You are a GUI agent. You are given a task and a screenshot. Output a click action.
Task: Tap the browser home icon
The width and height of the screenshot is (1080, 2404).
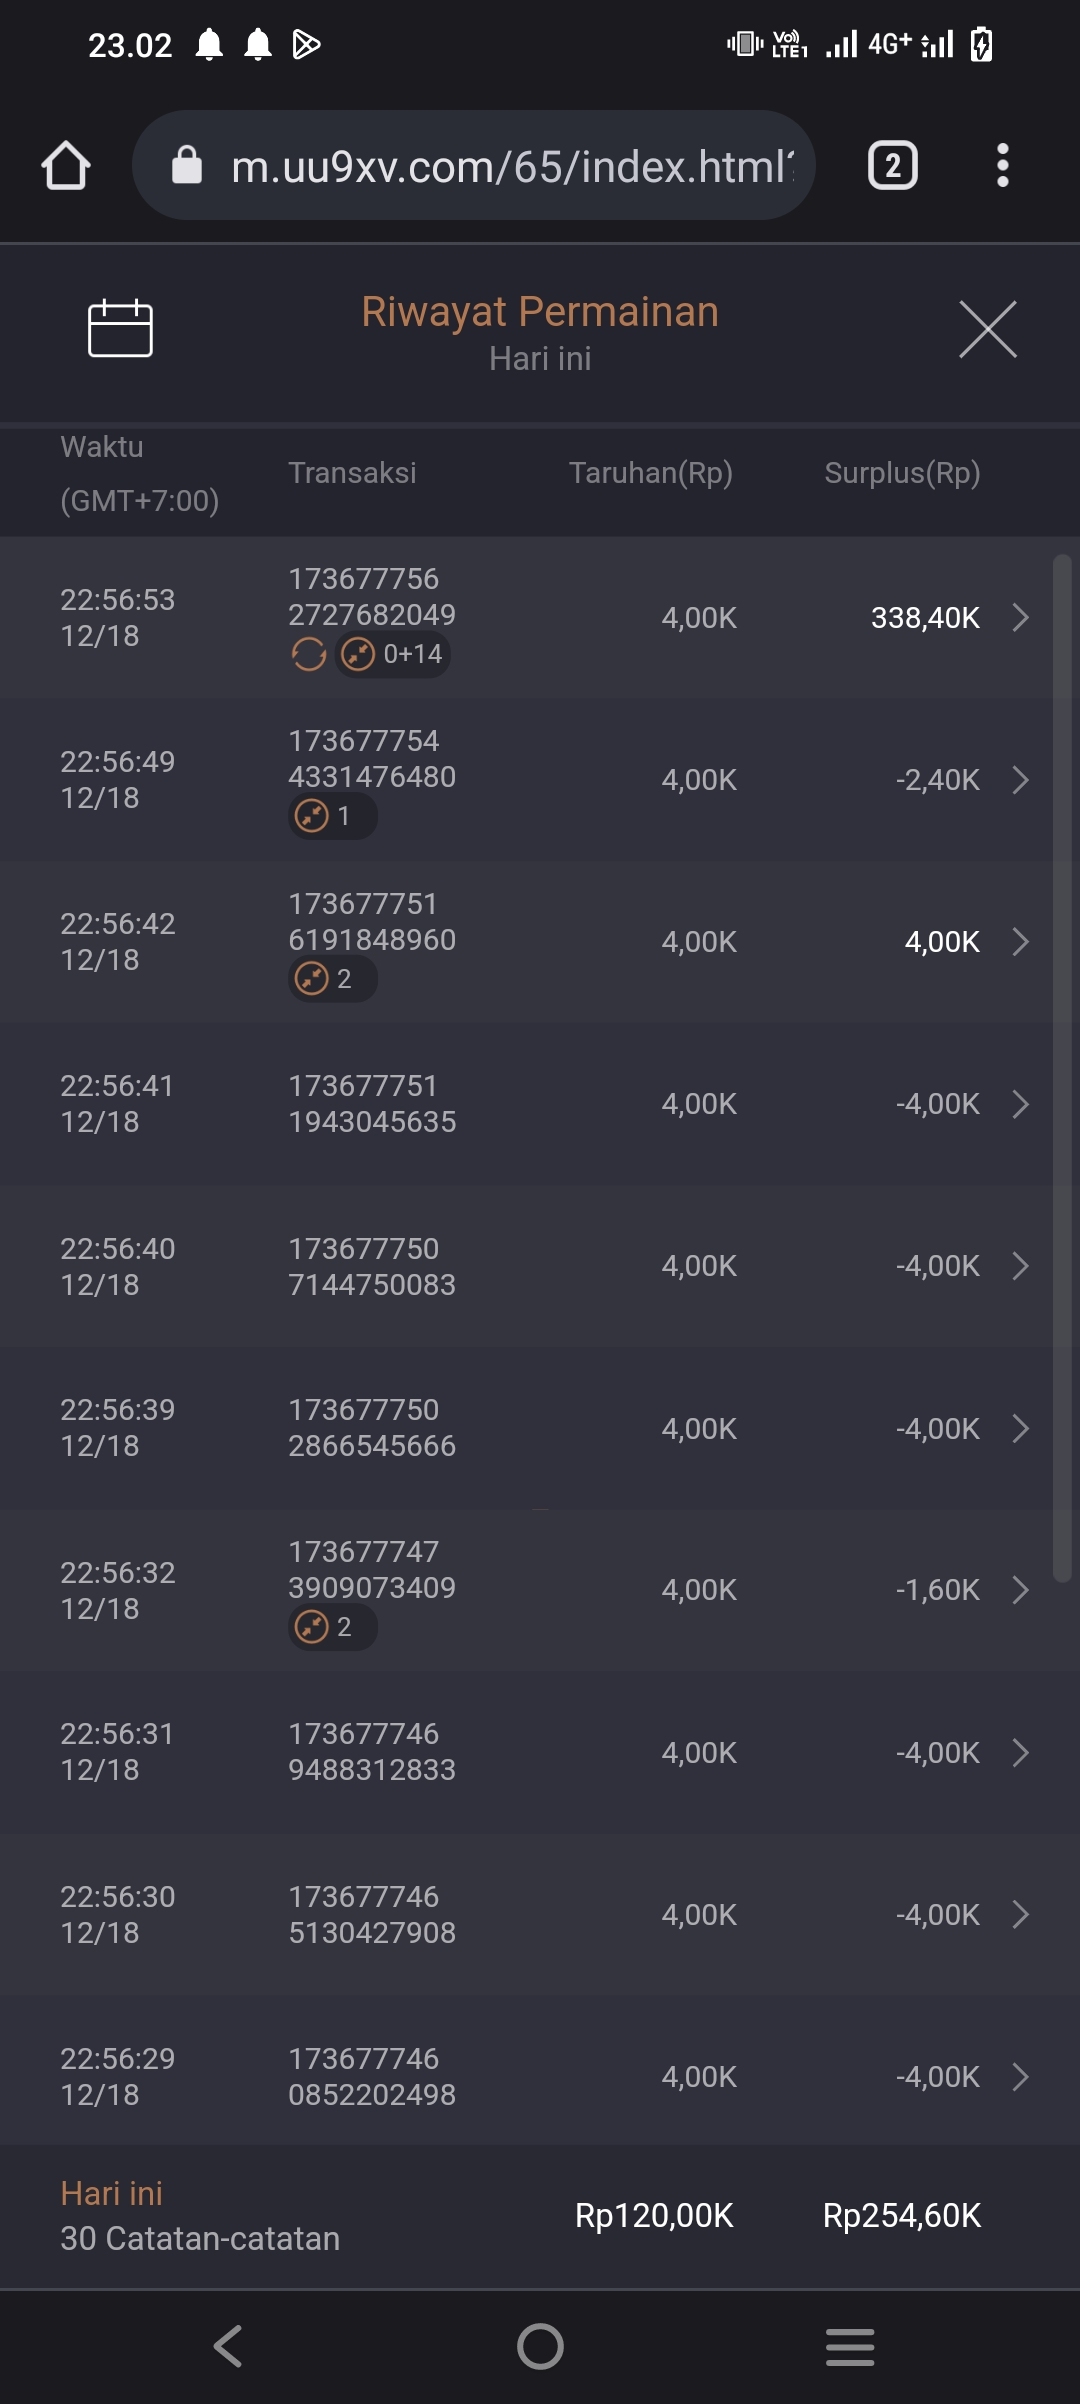66,166
